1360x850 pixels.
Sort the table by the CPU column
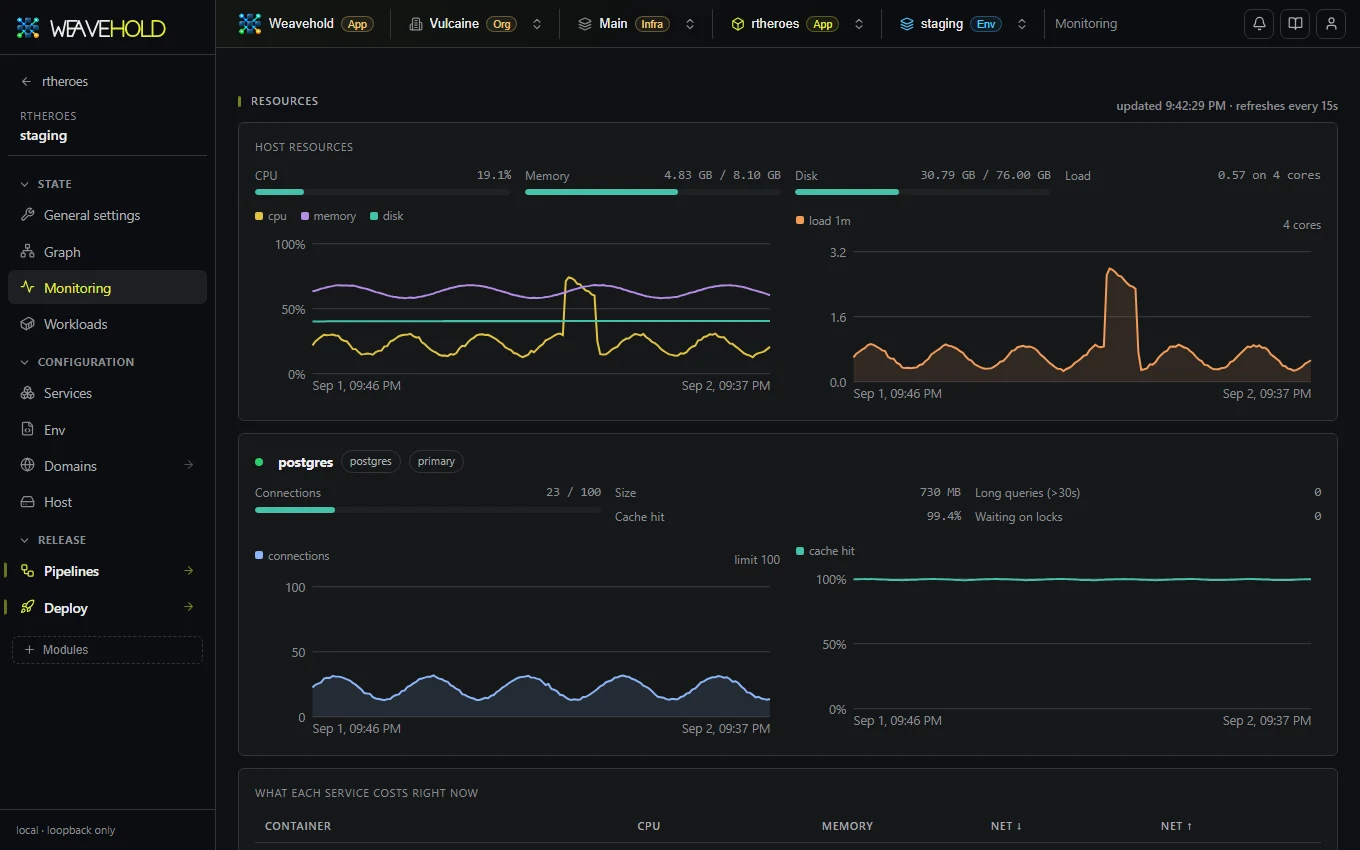point(649,826)
